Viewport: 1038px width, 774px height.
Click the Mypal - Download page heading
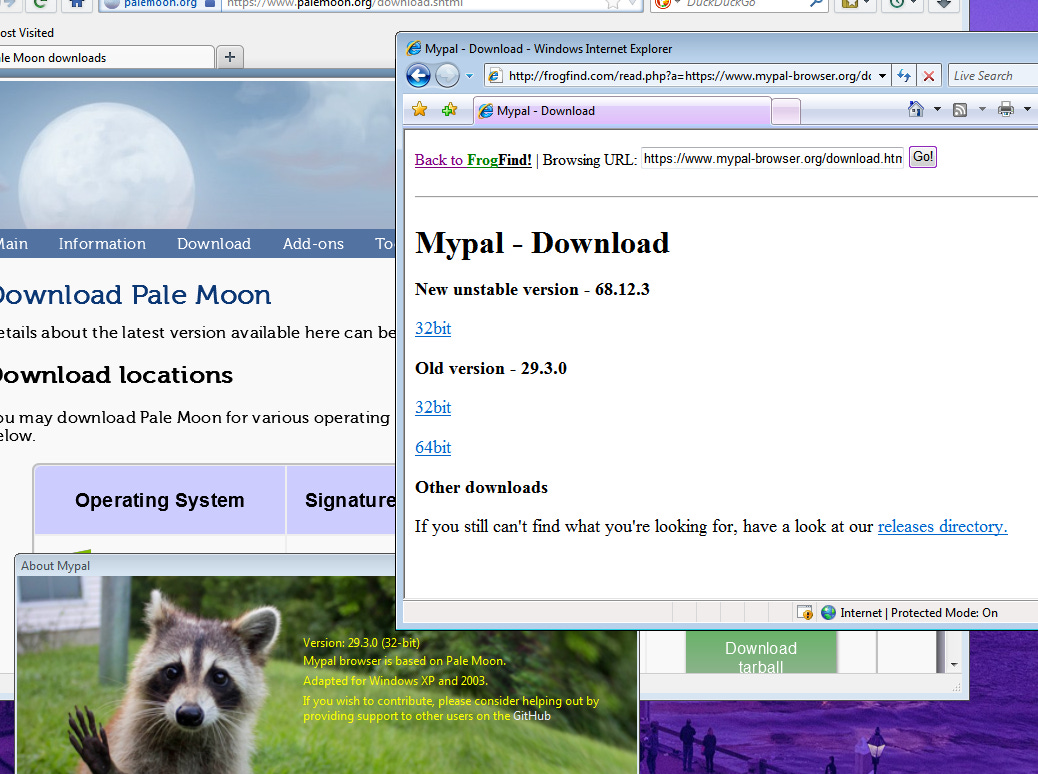tap(542, 244)
